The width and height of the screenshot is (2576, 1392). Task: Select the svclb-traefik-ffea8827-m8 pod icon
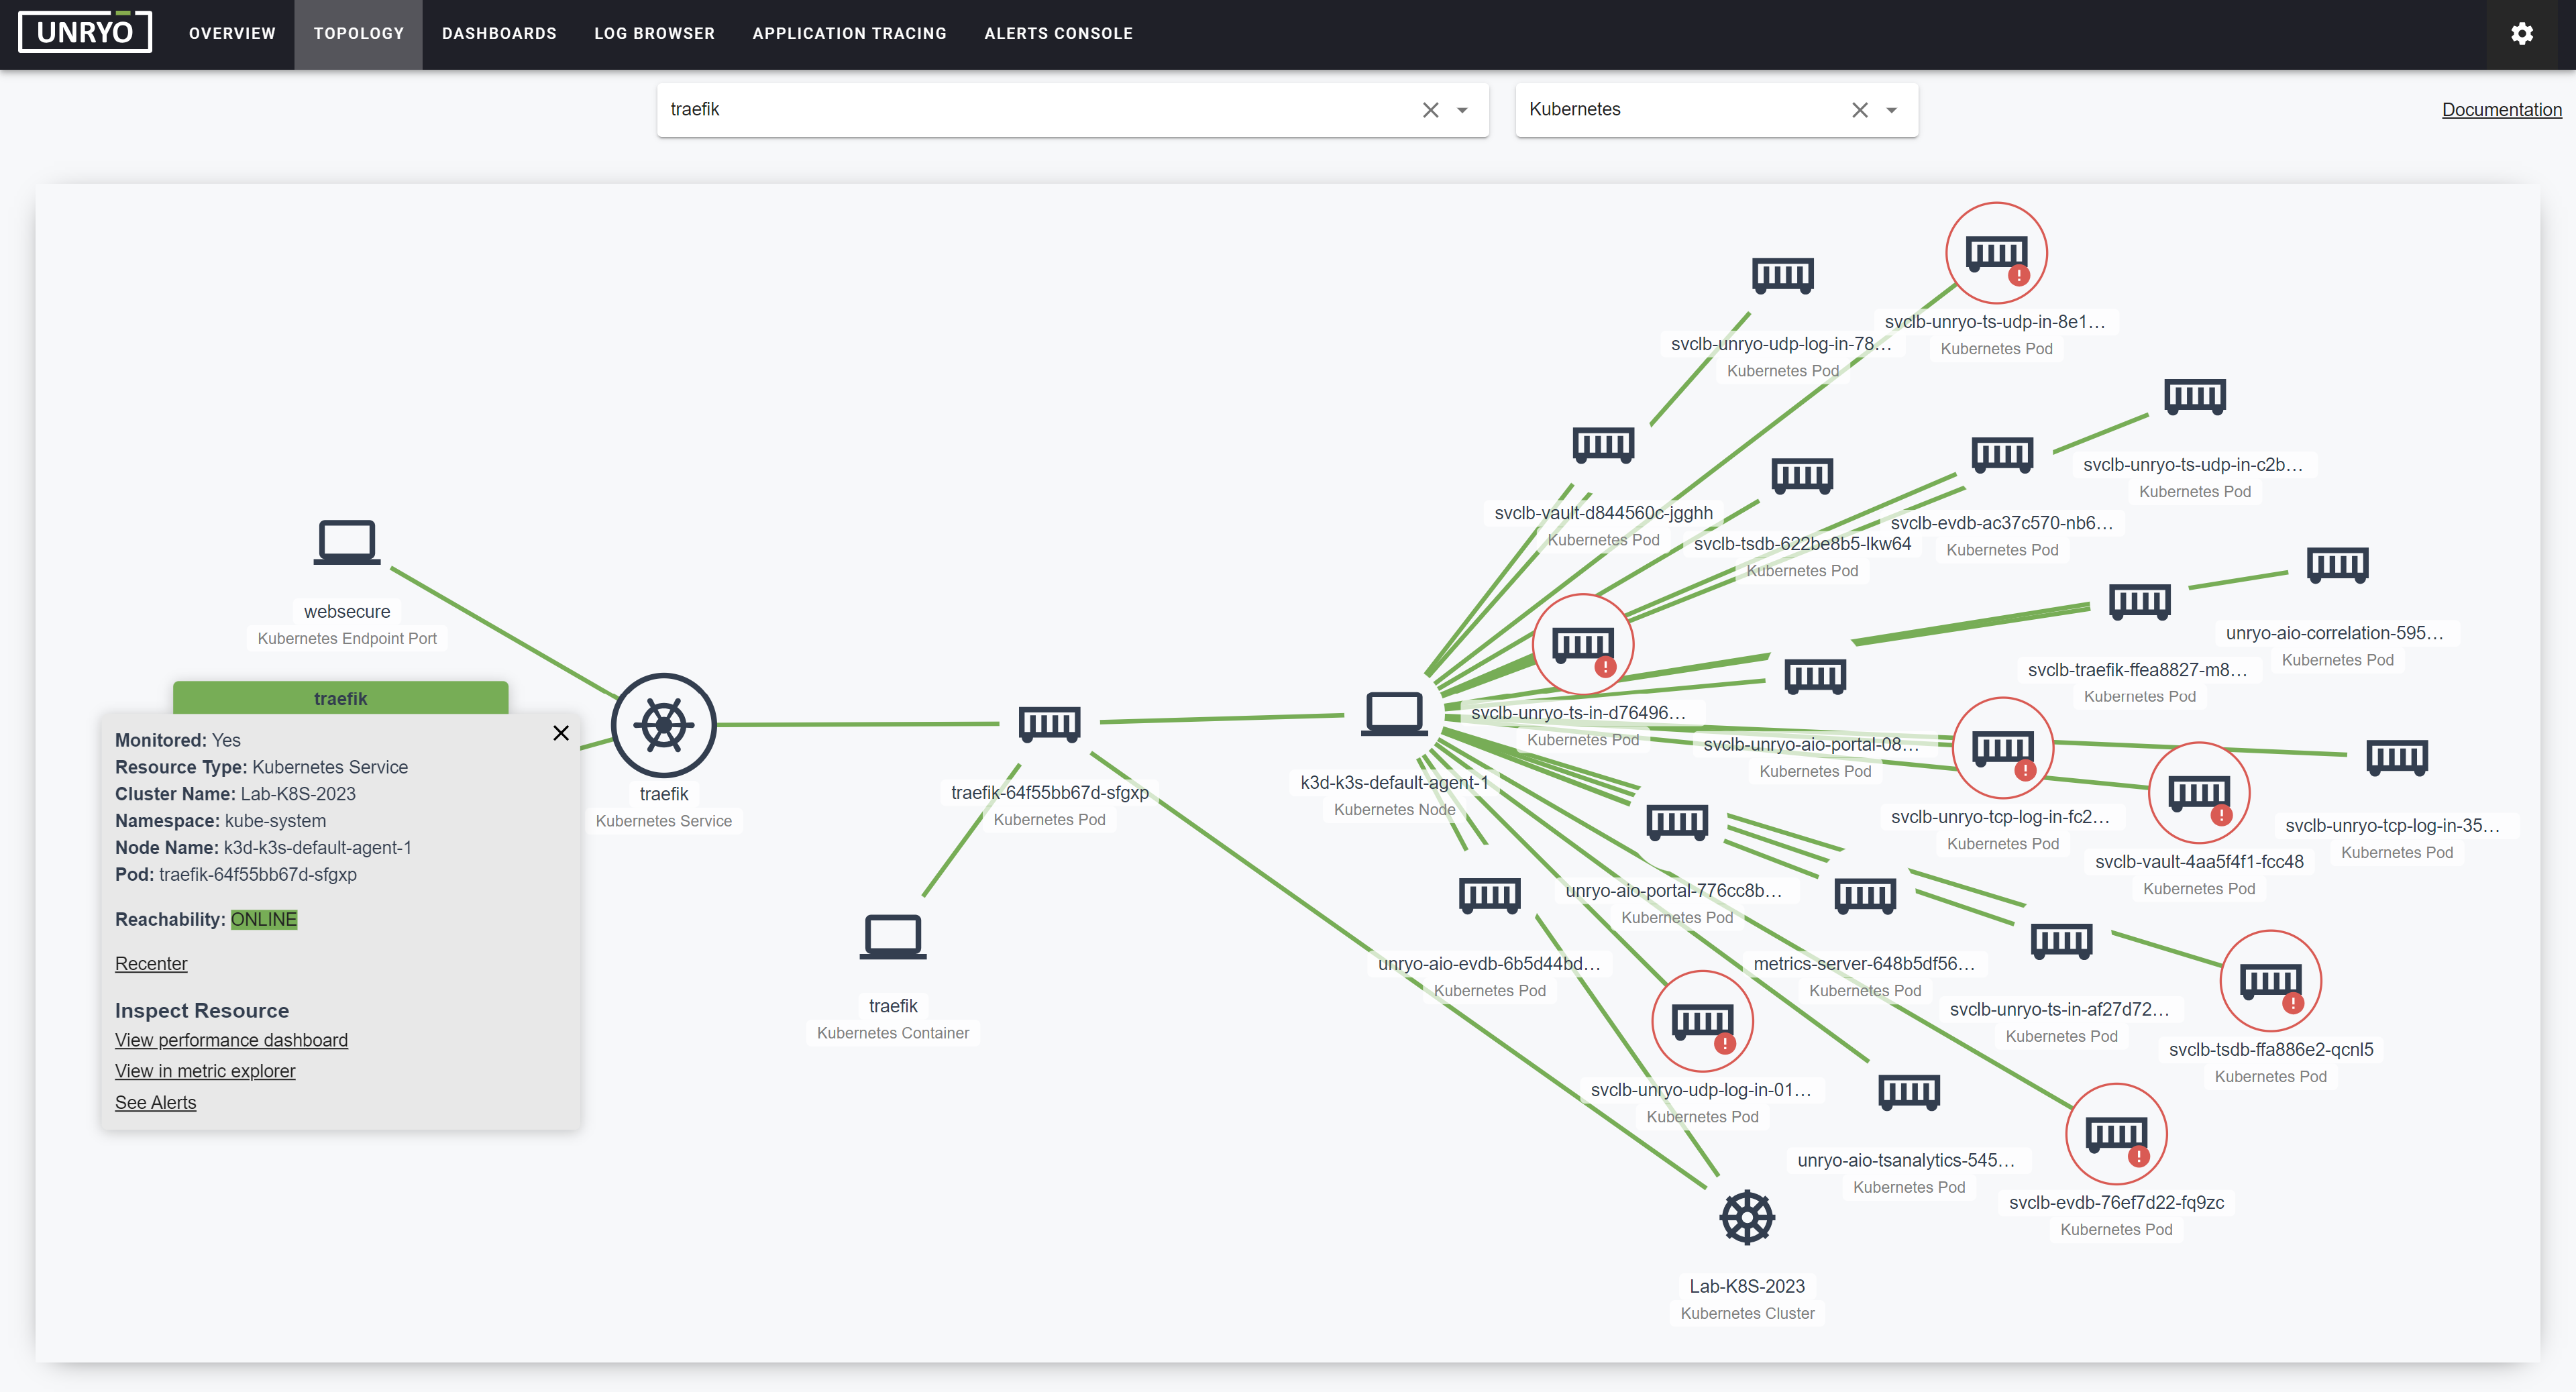(2140, 601)
